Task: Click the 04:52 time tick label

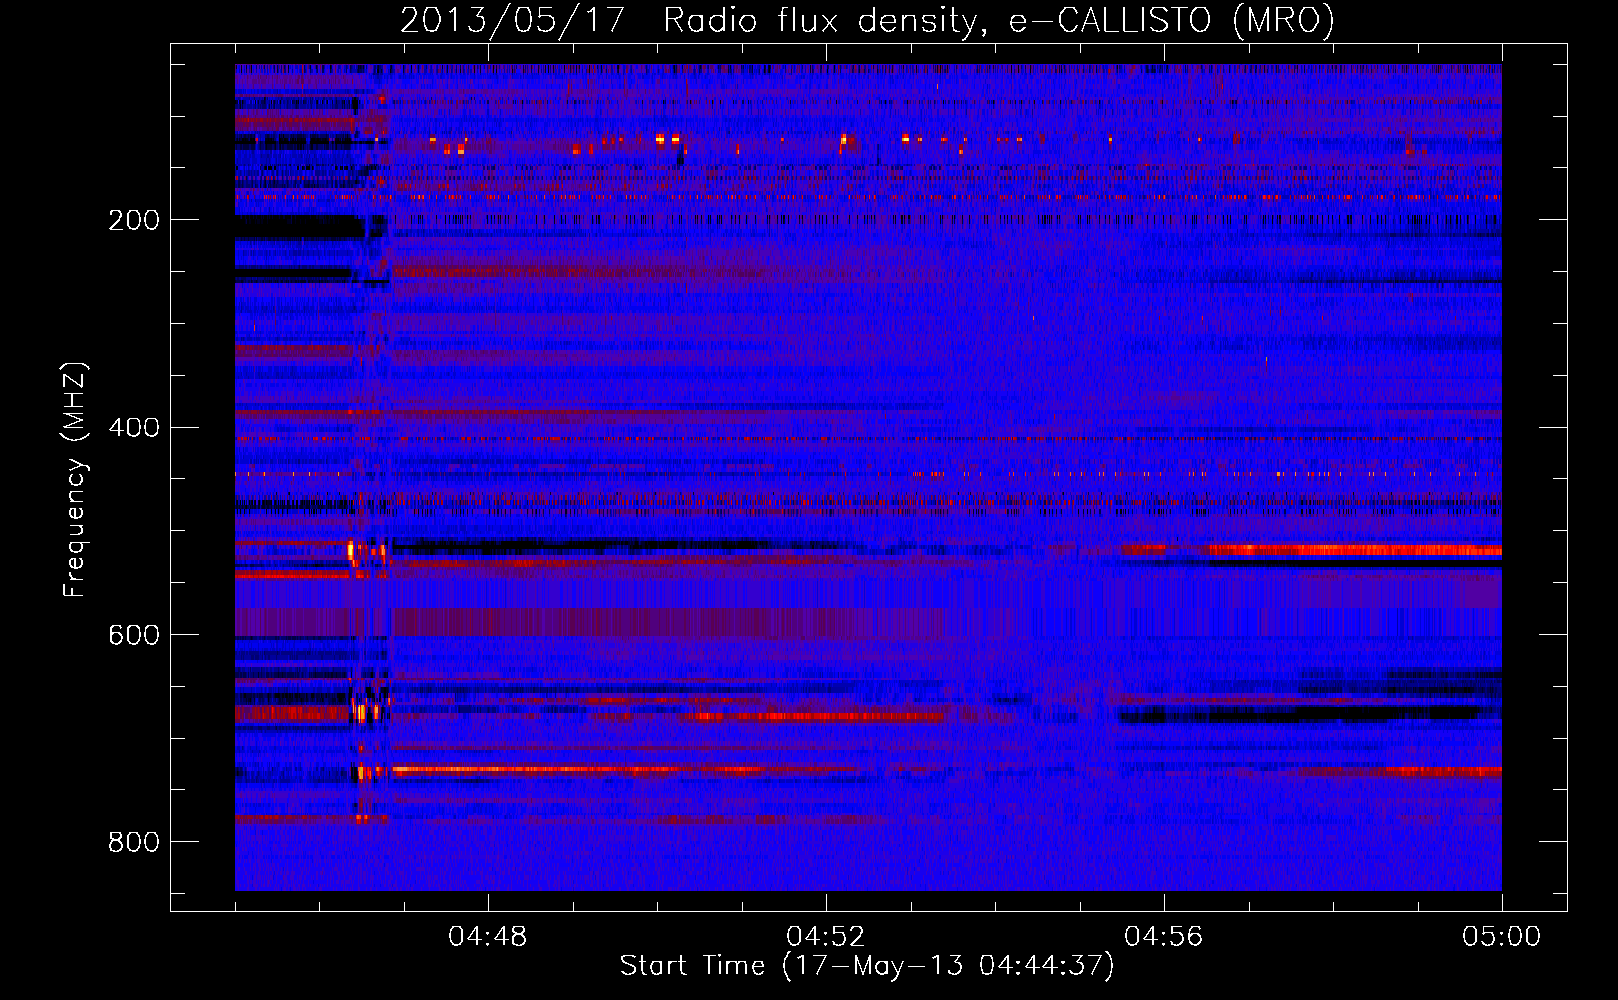Action: (x=826, y=937)
